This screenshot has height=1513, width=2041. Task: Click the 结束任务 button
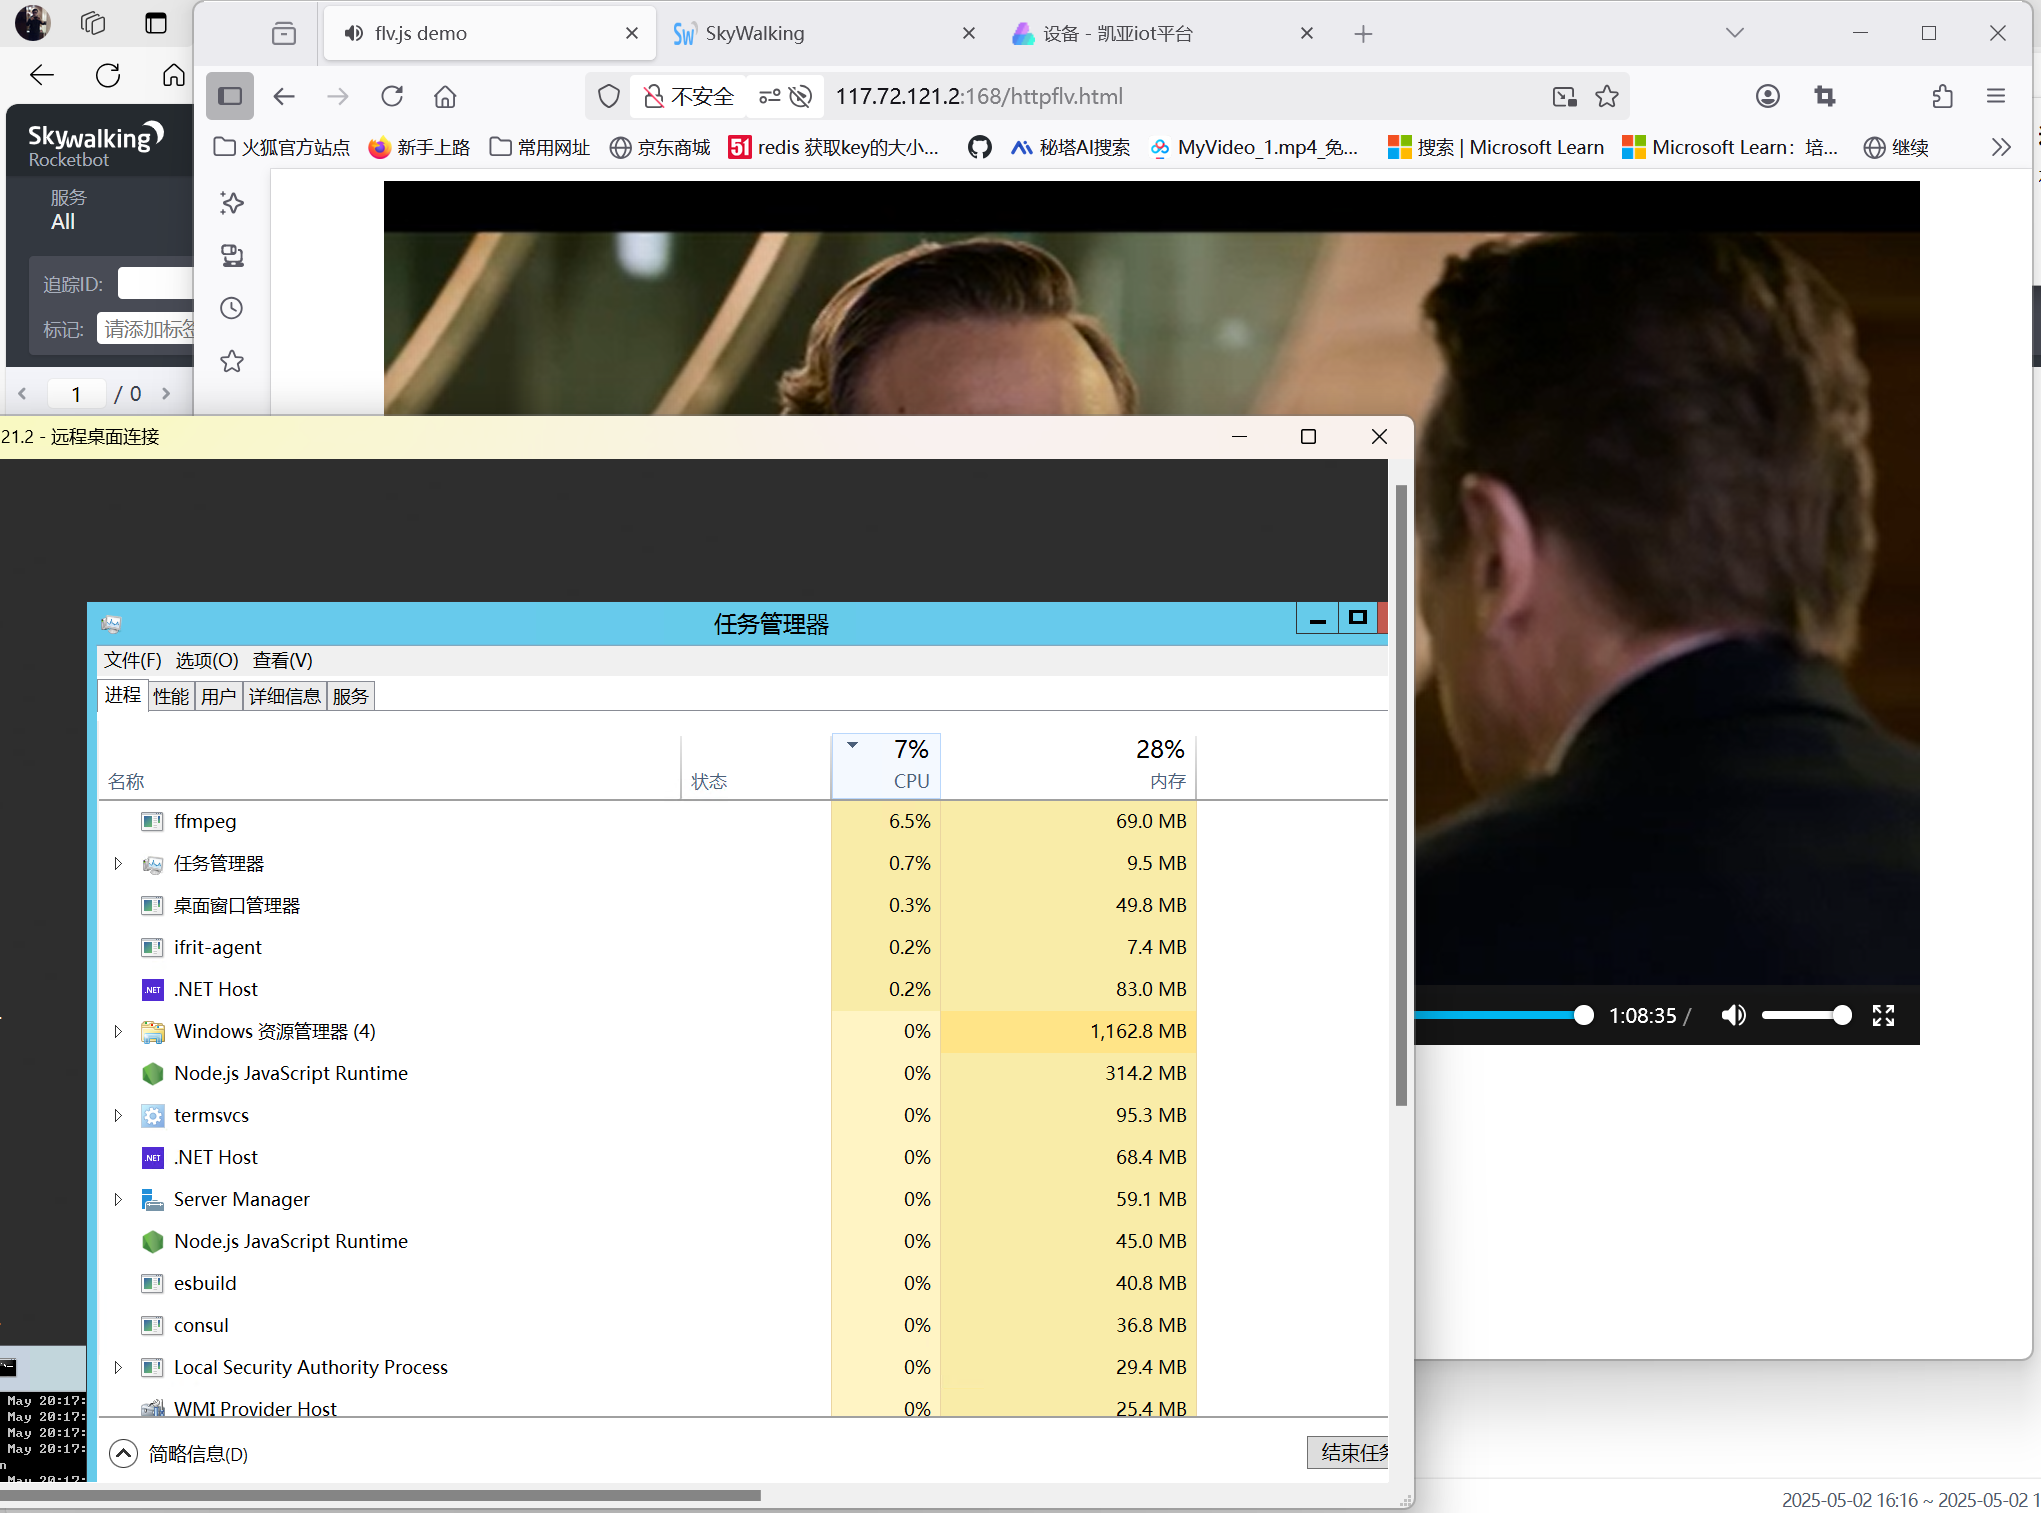point(1350,1452)
